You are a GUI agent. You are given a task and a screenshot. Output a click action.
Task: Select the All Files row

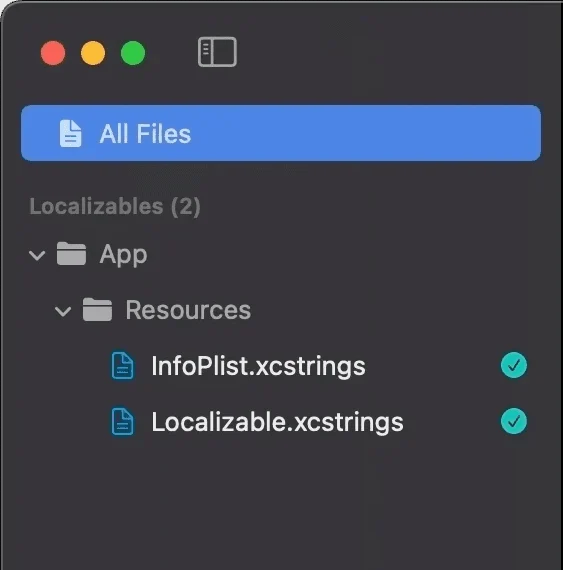point(281,133)
